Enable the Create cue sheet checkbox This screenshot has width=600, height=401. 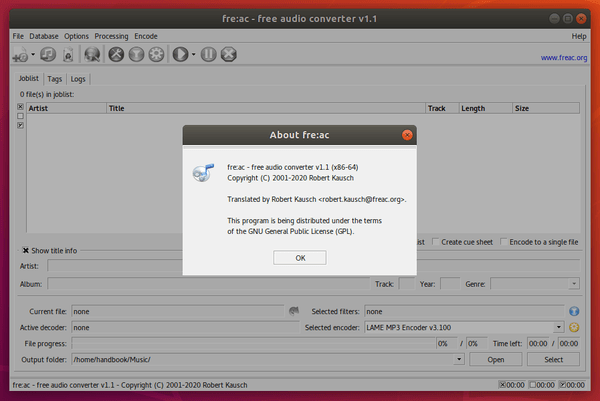[435, 241]
